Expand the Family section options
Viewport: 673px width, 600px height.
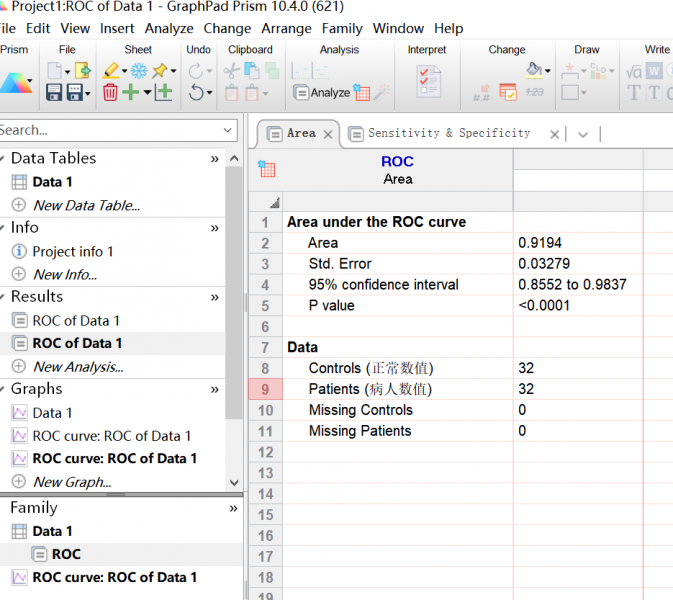click(x=233, y=509)
